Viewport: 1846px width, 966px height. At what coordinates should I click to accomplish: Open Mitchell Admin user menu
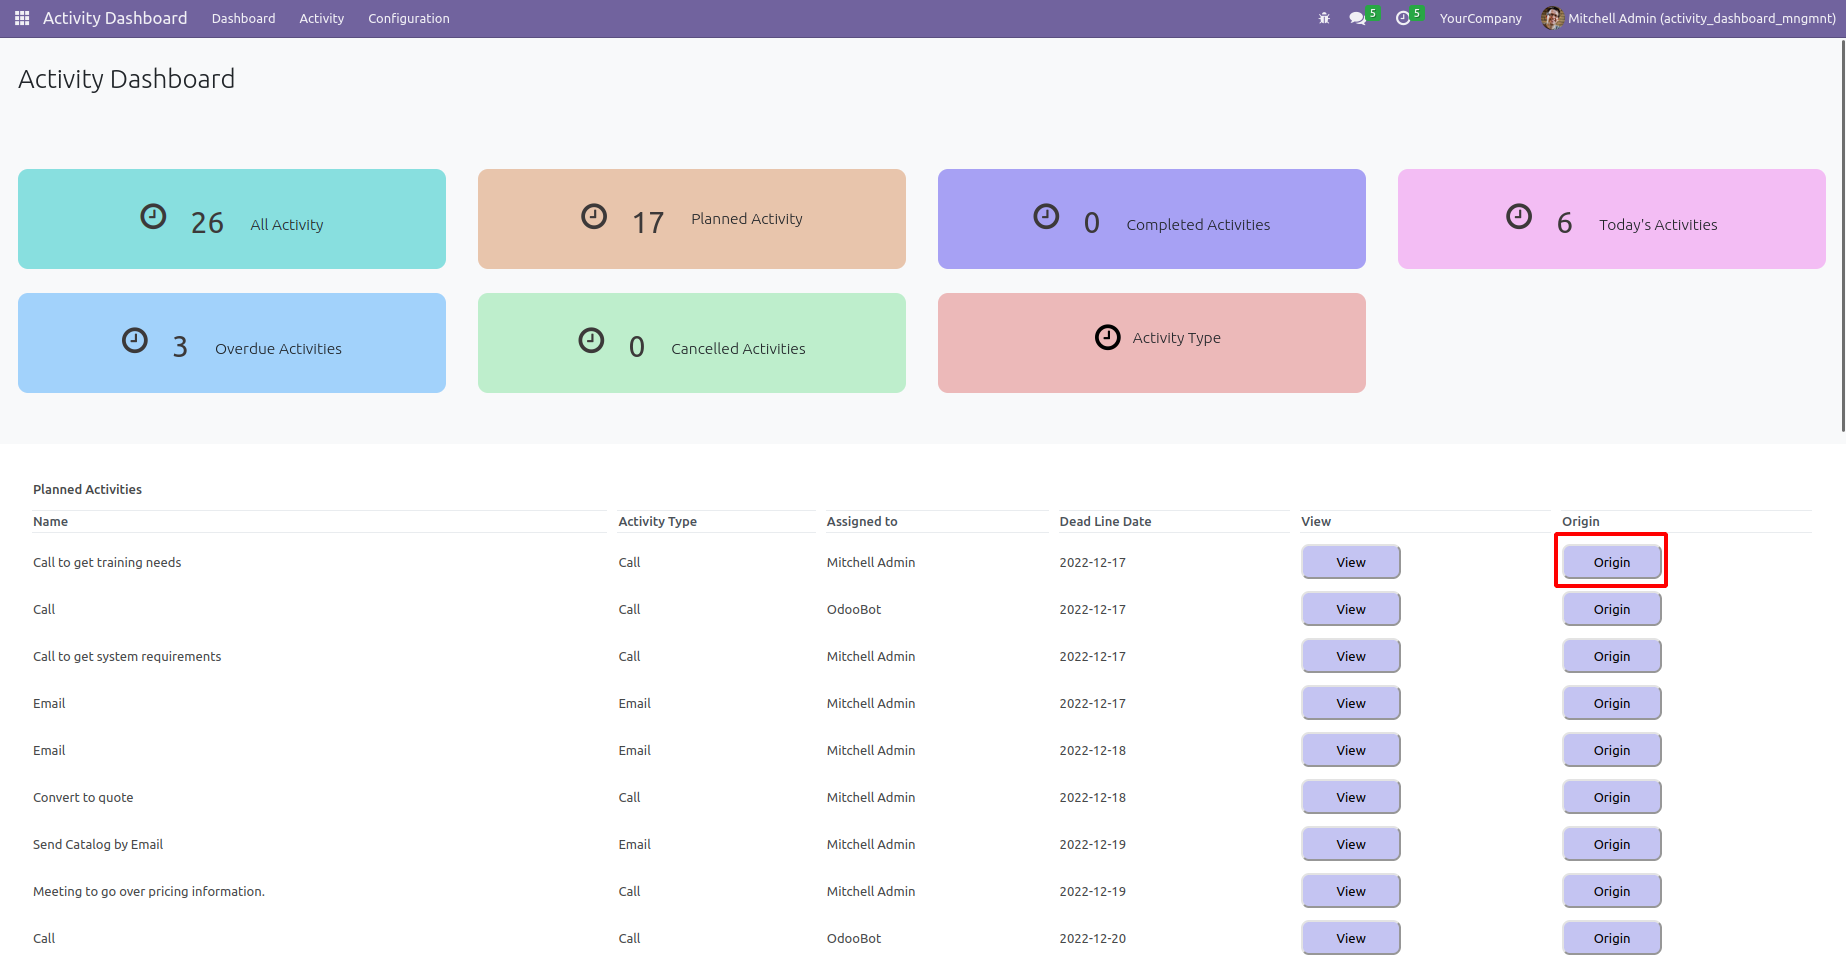click(1690, 18)
